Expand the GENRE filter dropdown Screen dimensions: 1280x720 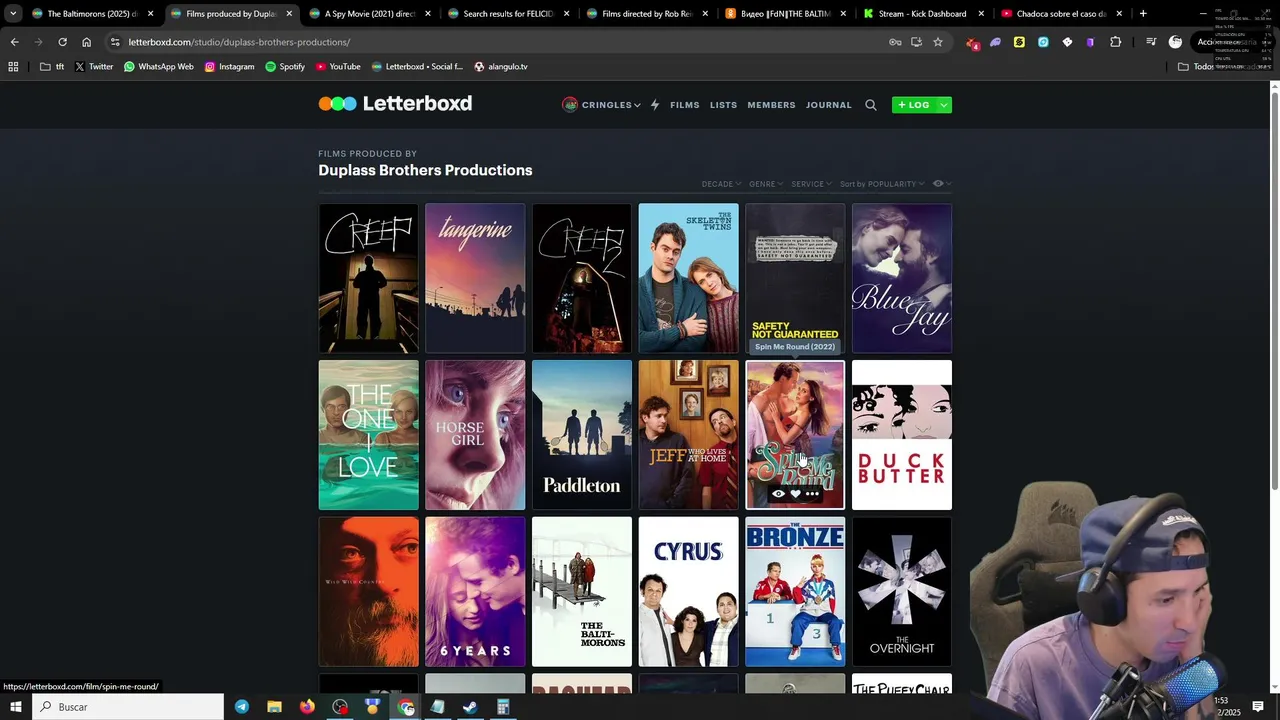click(x=765, y=184)
